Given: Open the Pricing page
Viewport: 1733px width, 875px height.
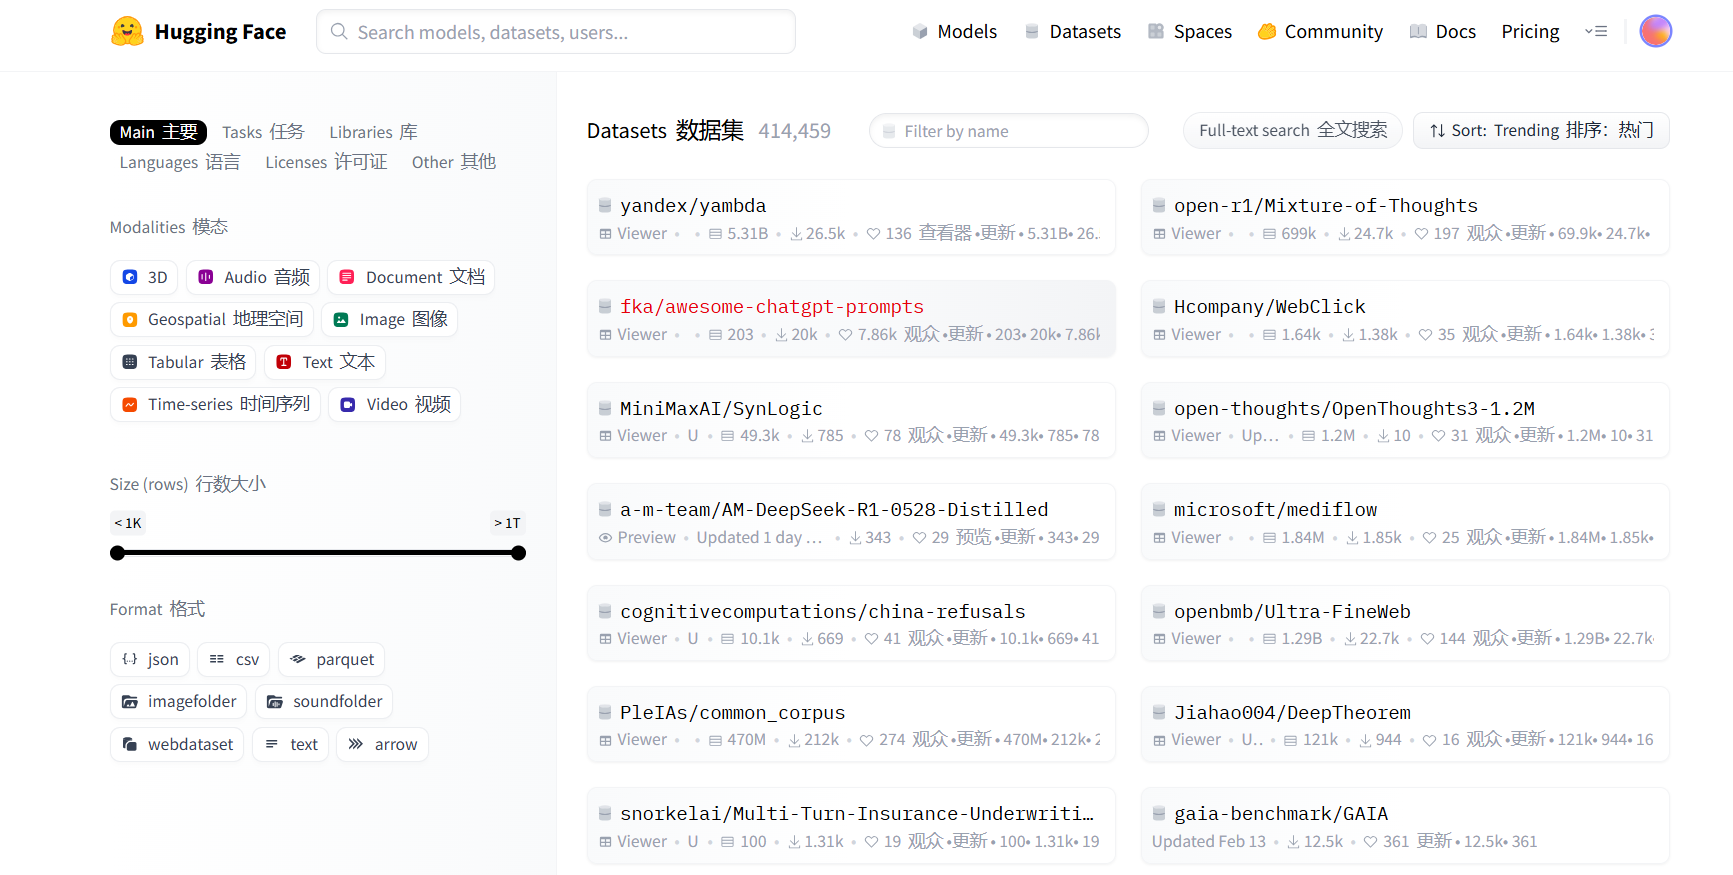Looking at the screenshot, I should click(x=1530, y=32).
